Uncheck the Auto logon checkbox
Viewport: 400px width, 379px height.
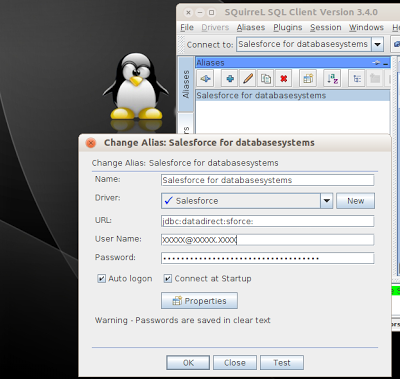[x=101, y=279]
